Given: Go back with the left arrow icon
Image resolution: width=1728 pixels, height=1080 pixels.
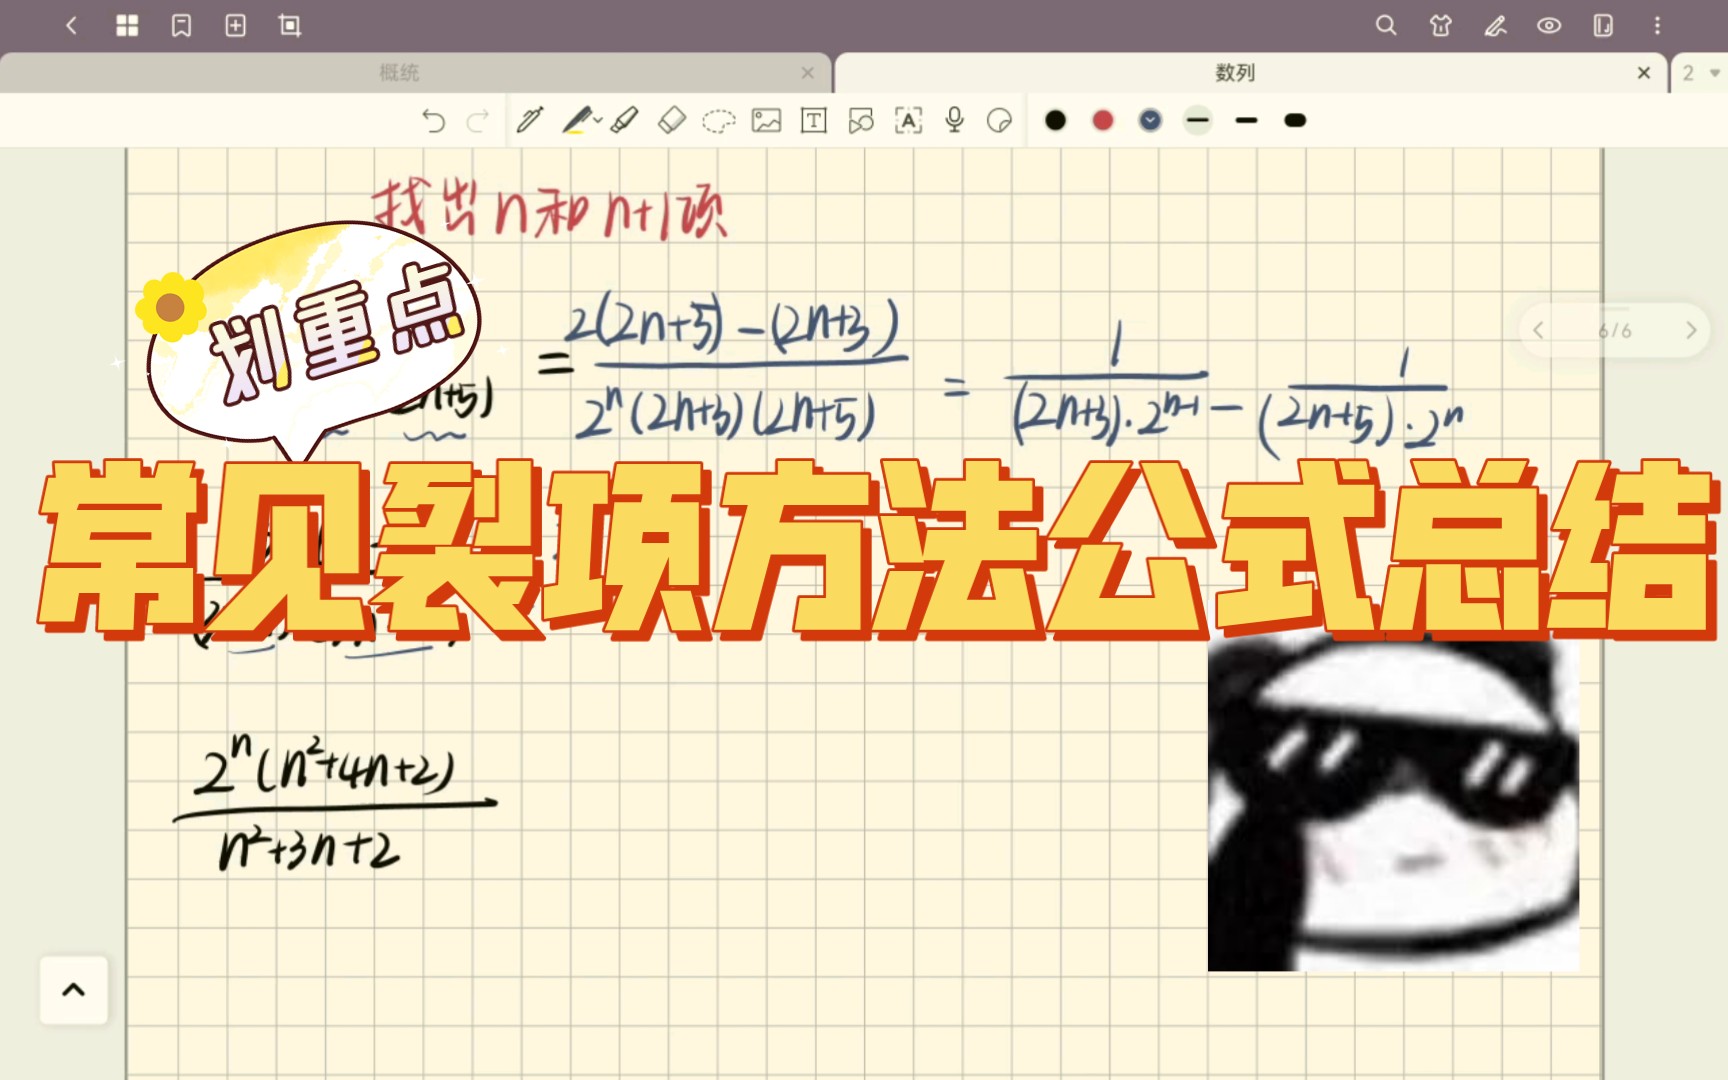Looking at the screenshot, I should tap(71, 26).
